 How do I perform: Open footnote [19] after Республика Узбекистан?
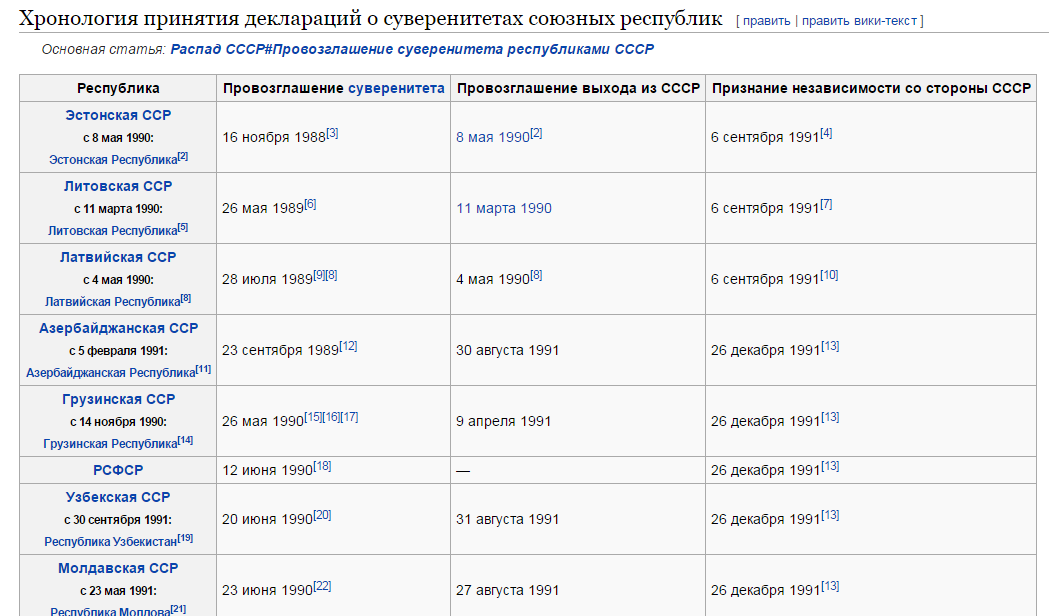tap(185, 538)
